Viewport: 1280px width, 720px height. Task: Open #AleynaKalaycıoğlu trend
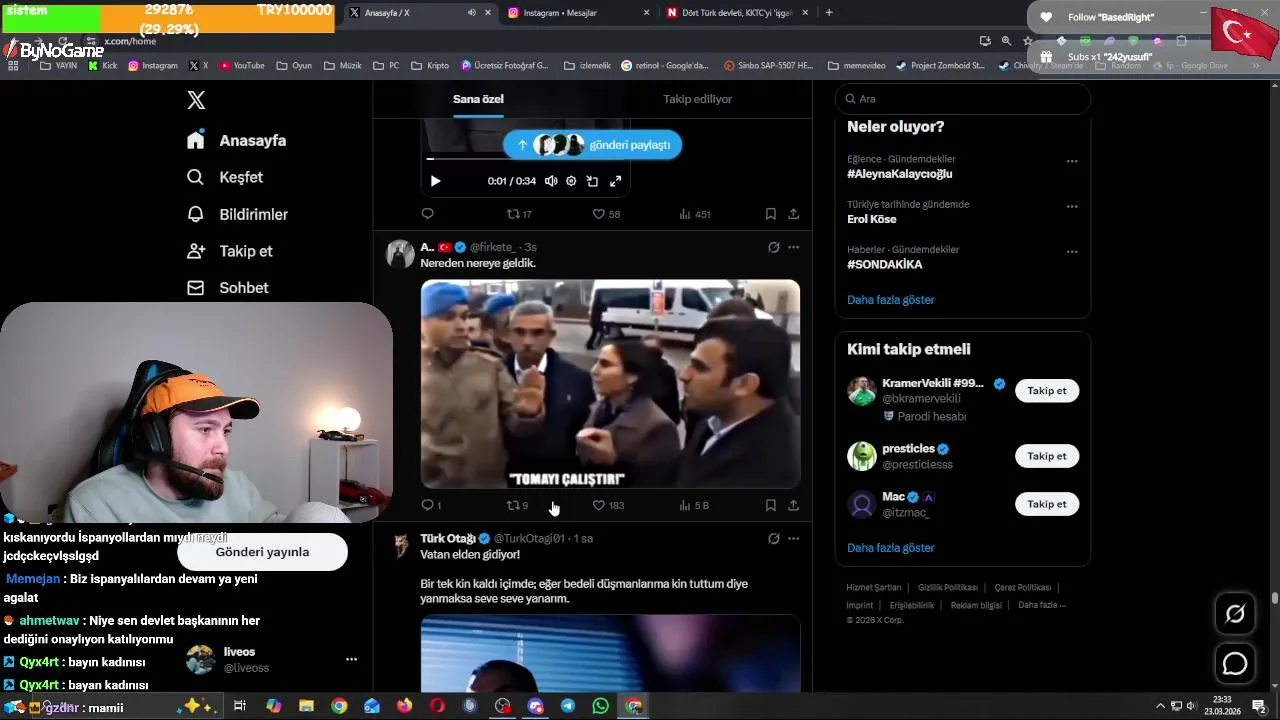(899, 174)
